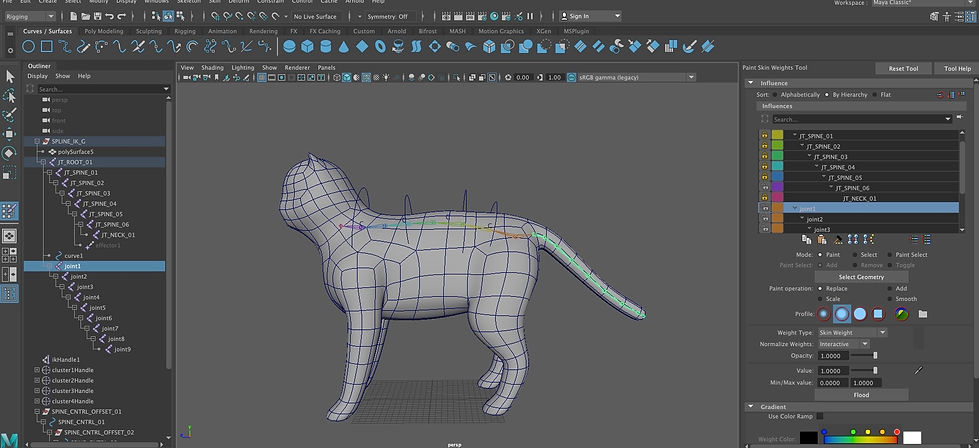Create a polygon sphere from the shelf
Screen dimensions: 979x448
pyautogui.click(x=289, y=46)
